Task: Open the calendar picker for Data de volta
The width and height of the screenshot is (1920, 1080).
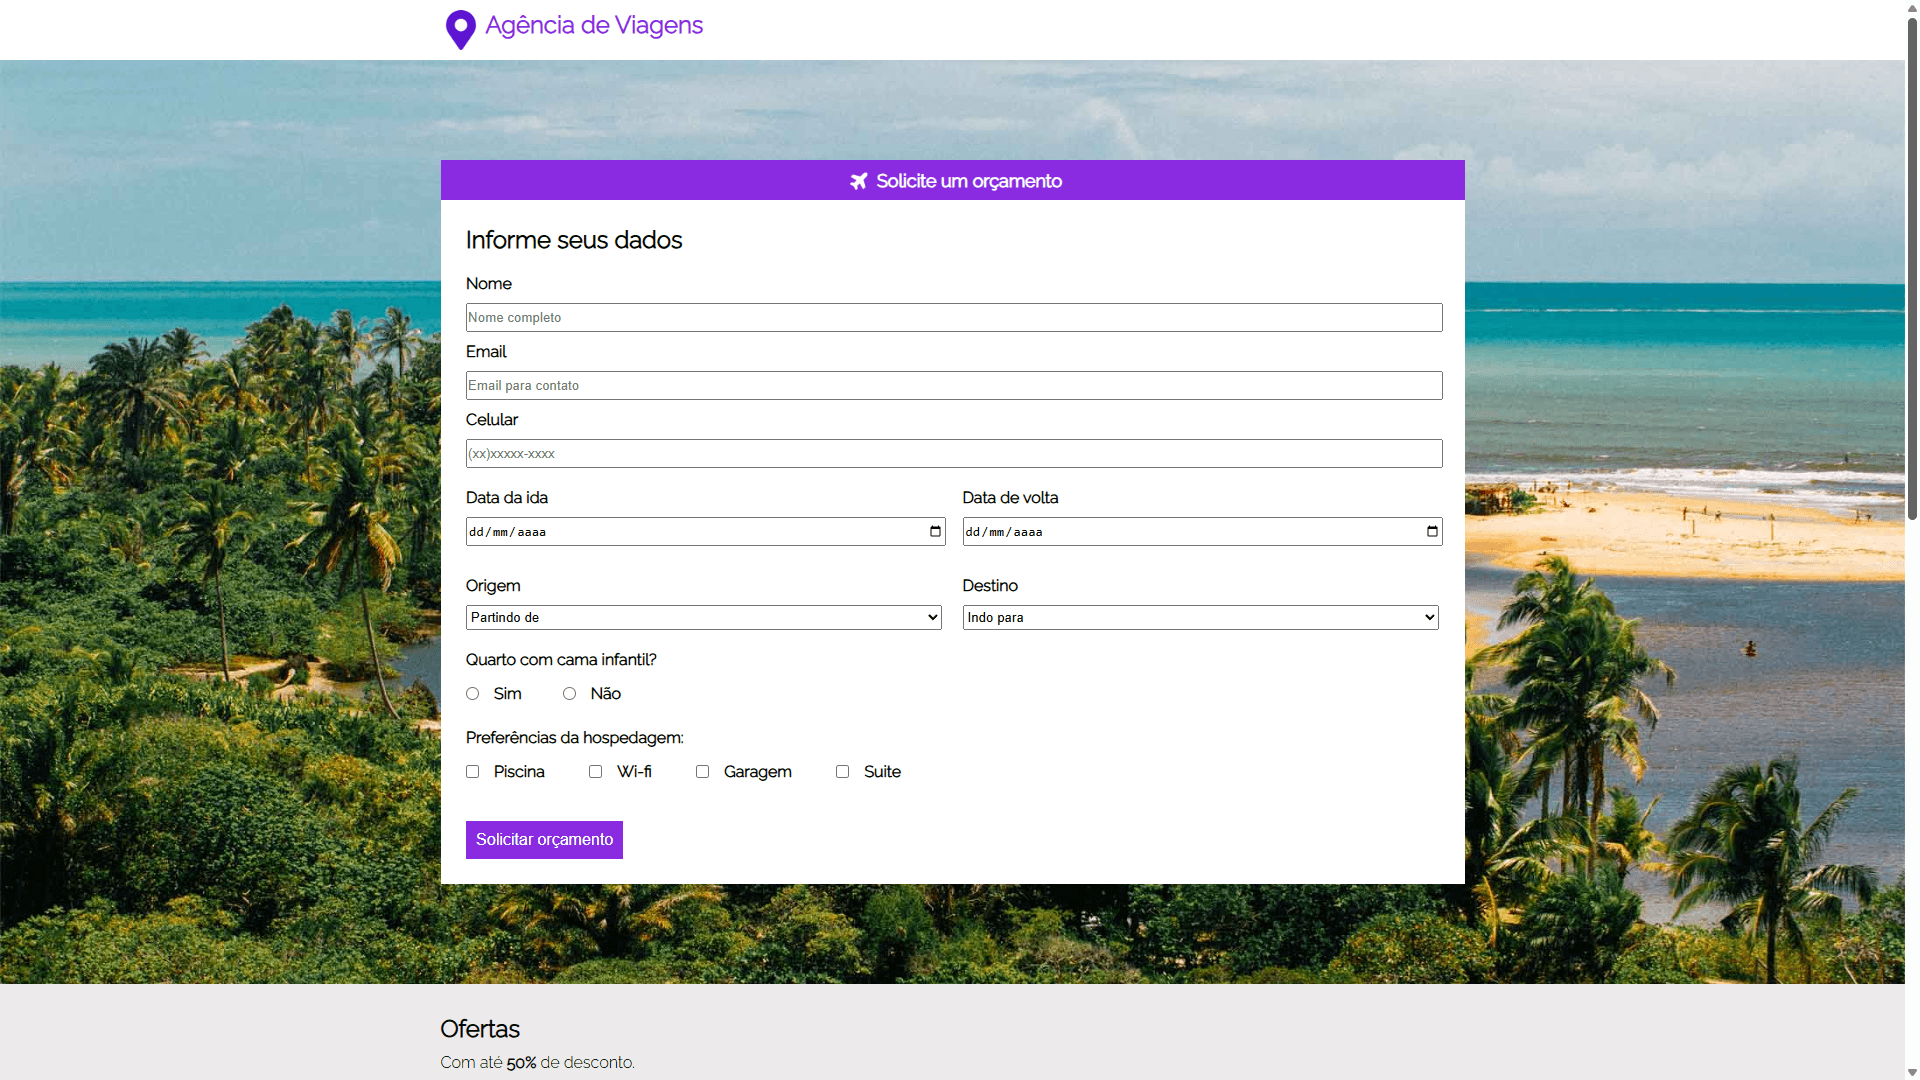Action: click(x=1432, y=532)
